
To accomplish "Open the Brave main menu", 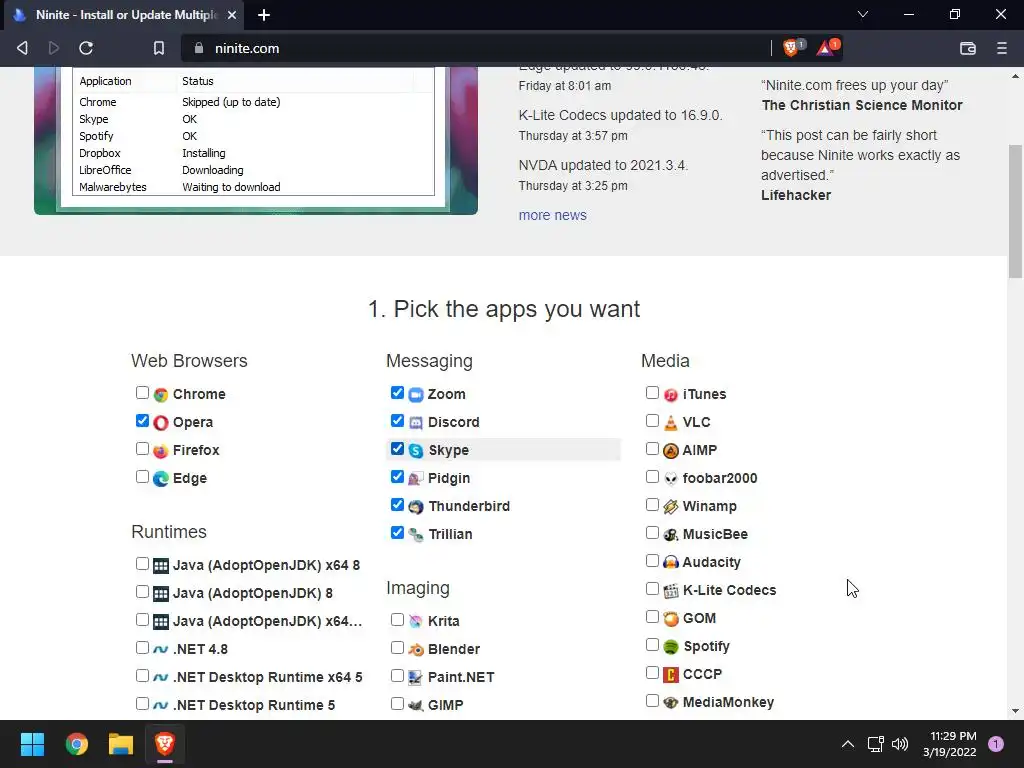I will coord(1002,48).
